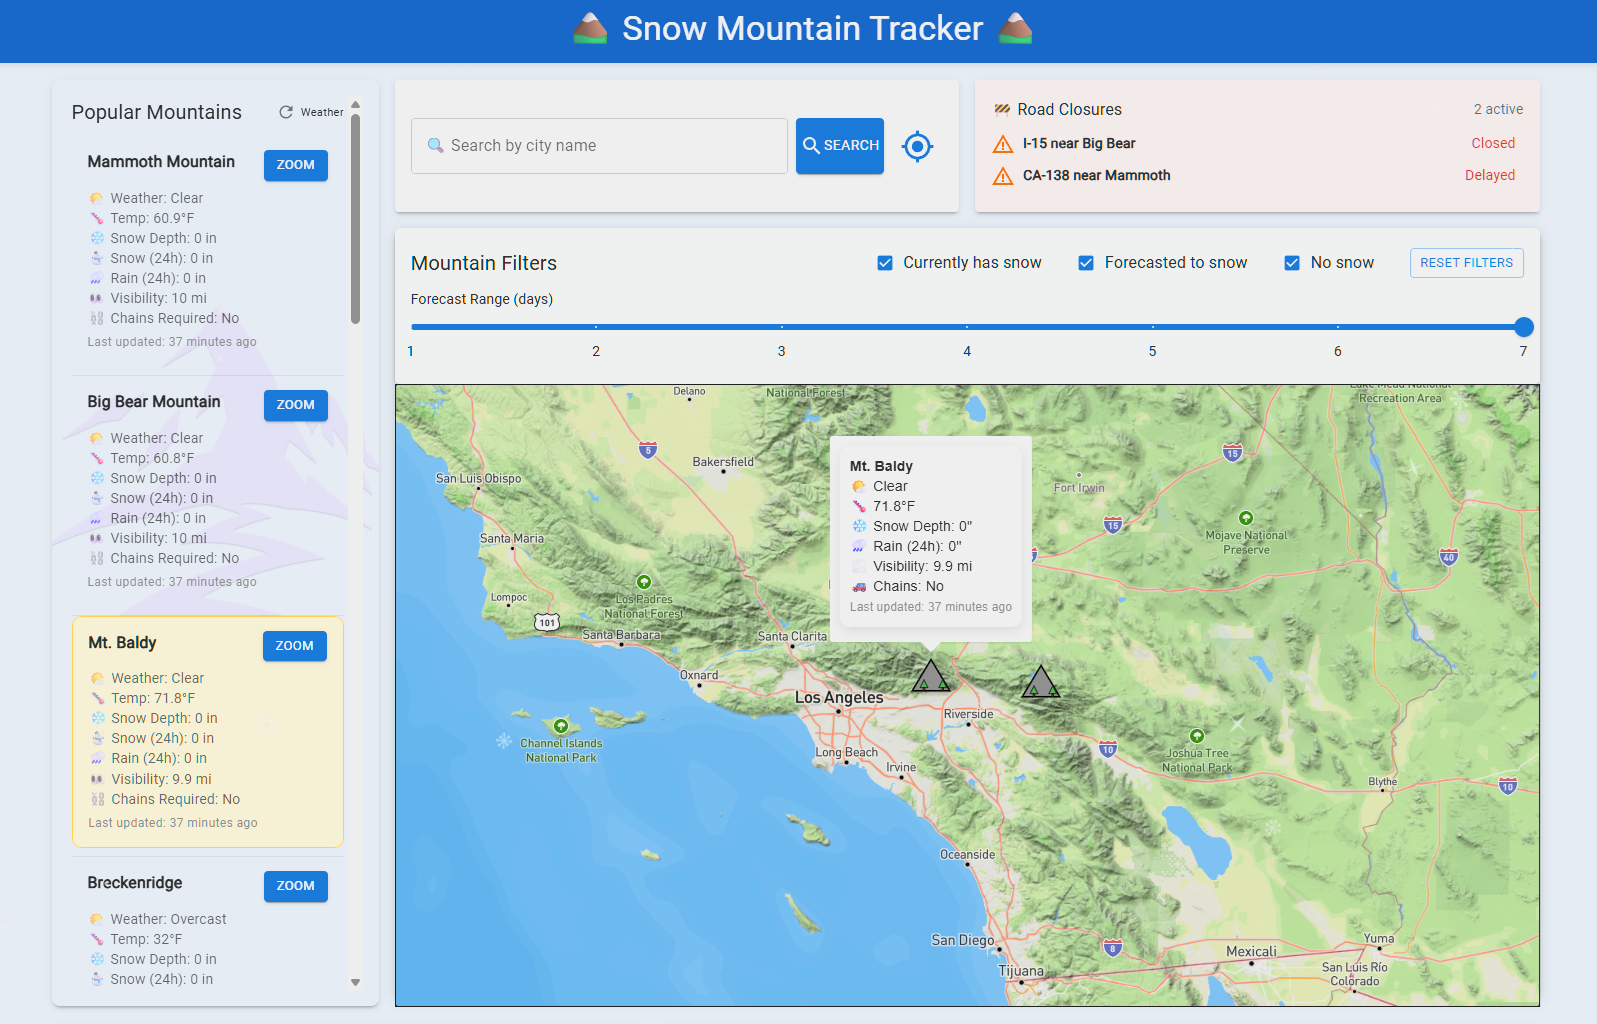
Task: Click the Interstate 5 shield near Bakersfield
Action: [x=648, y=450]
